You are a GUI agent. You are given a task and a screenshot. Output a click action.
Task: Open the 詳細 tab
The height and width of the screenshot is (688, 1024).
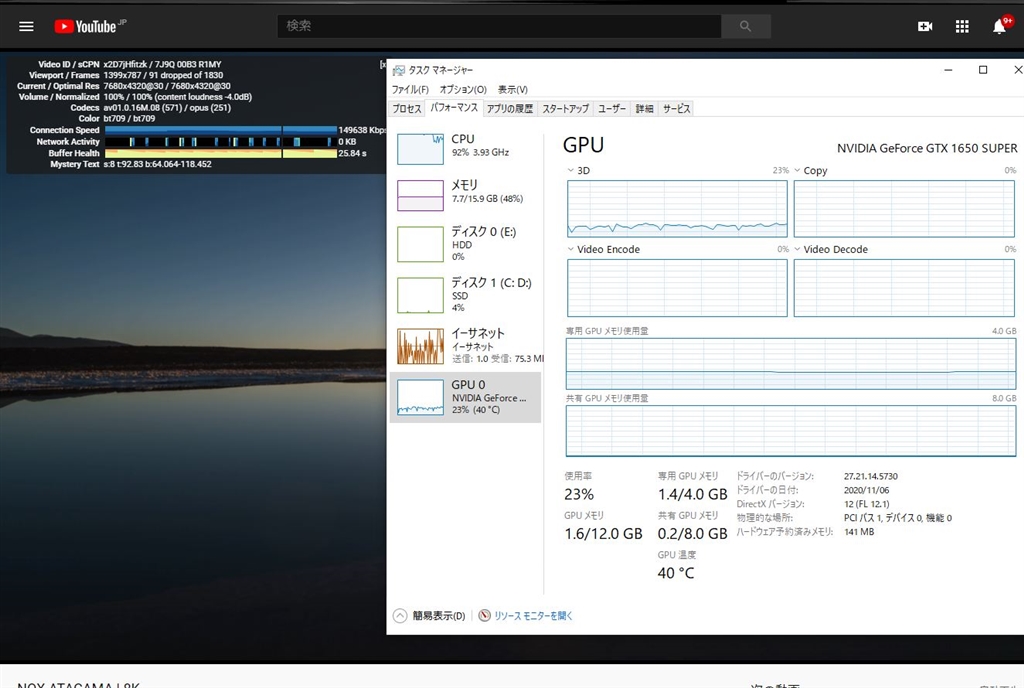tap(645, 108)
